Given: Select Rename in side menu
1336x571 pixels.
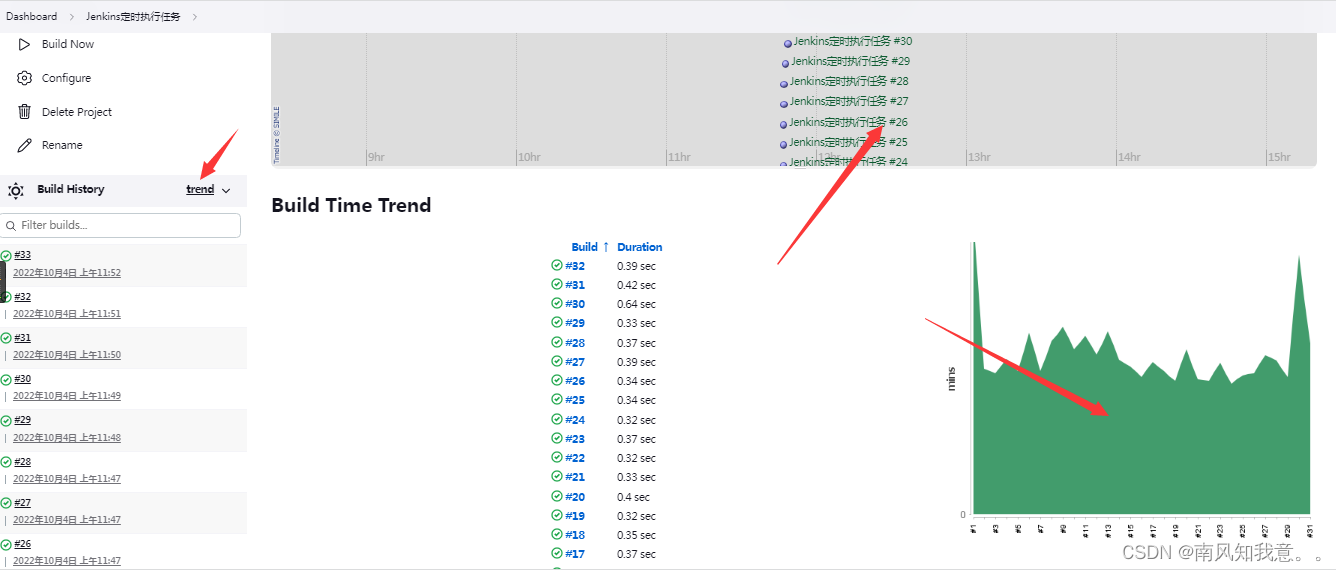Looking at the screenshot, I should click(x=62, y=145).
